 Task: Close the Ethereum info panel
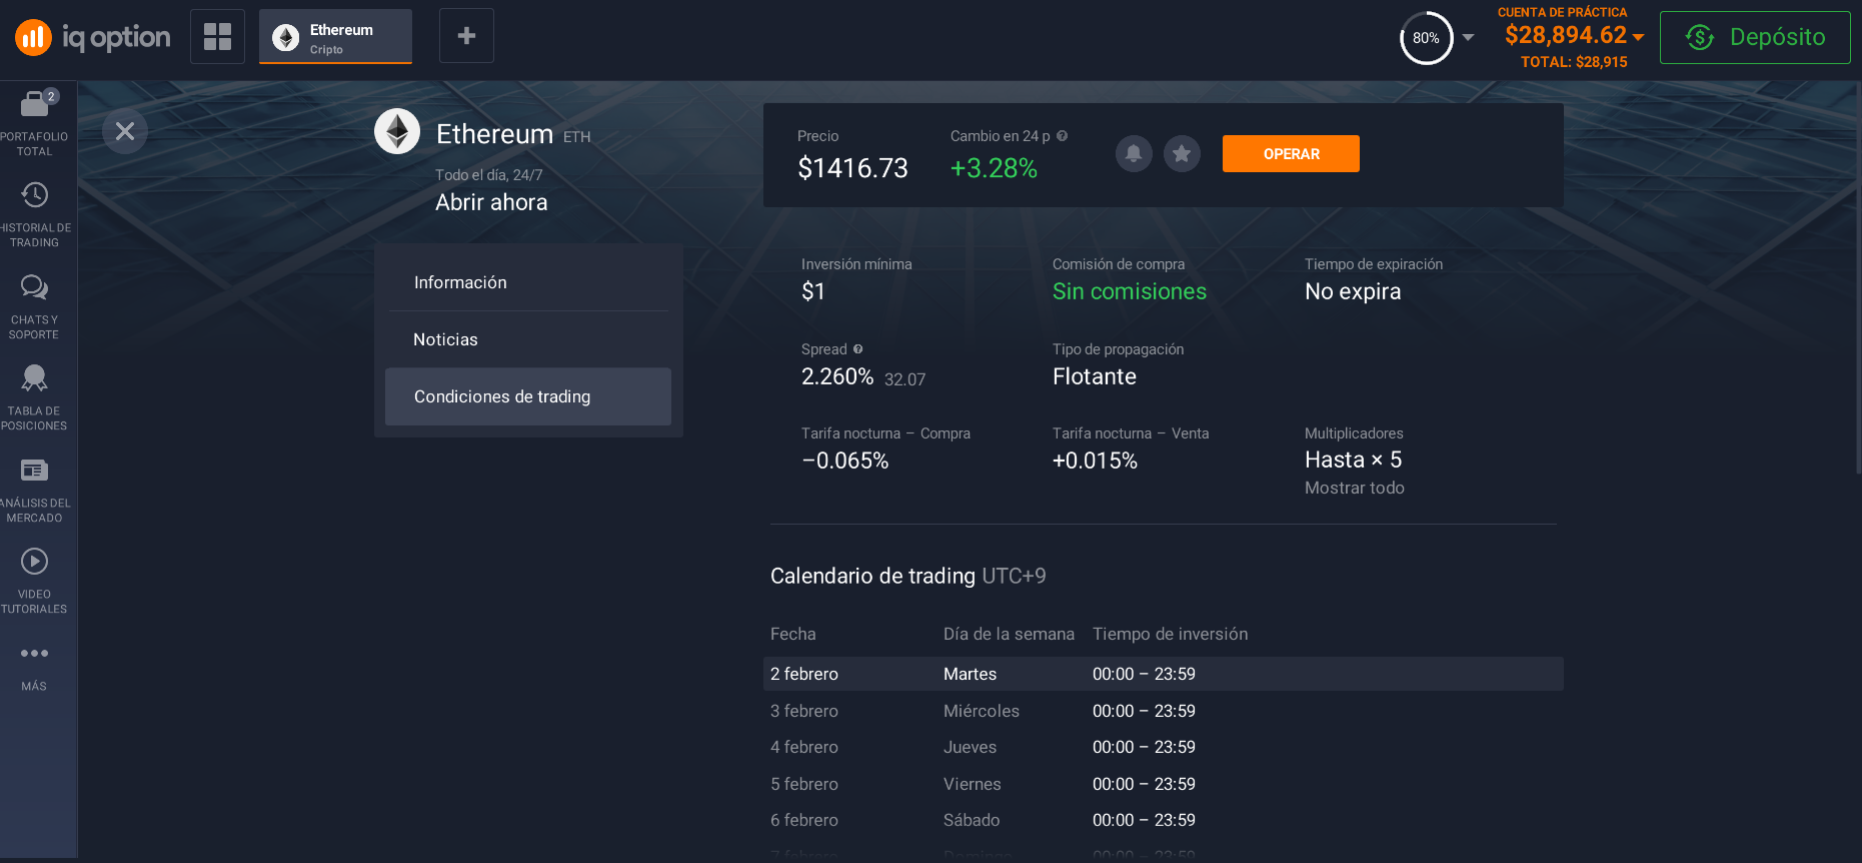click(125, 131)
